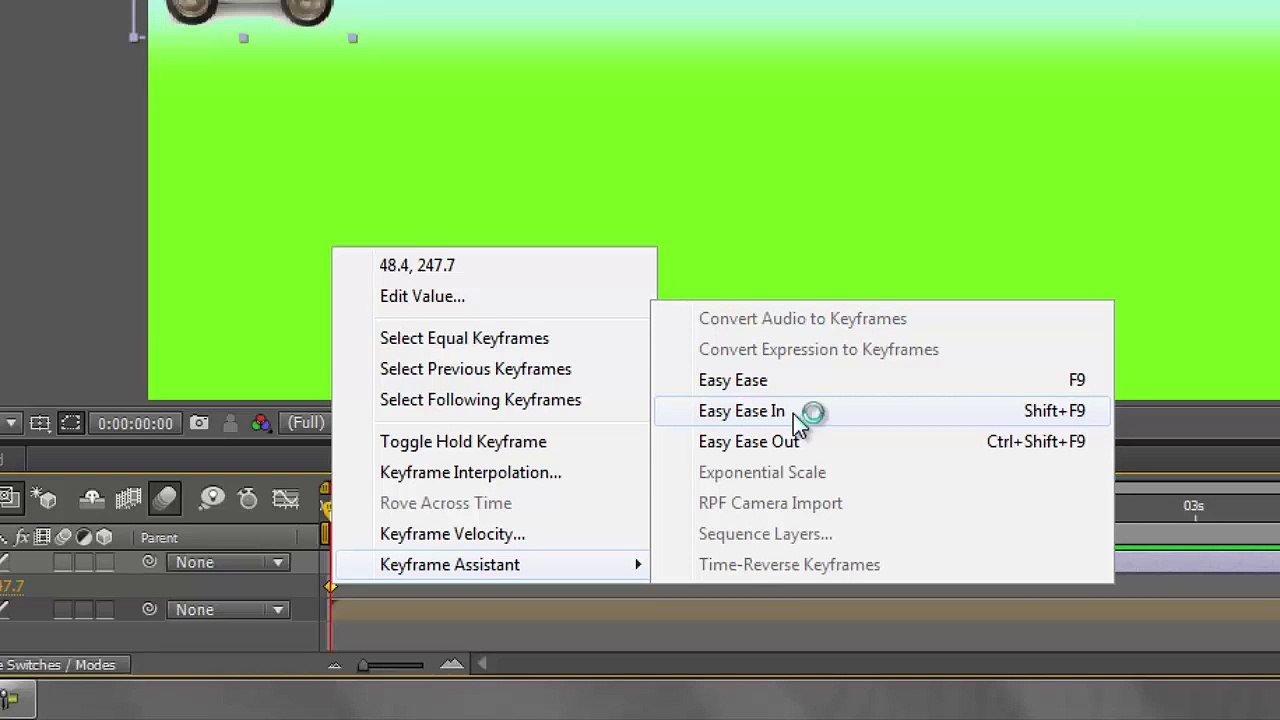The image size is (1280, 720).
Task: Toggle the Auto-keyframe stopwatch button
Action: pos(248,498)
